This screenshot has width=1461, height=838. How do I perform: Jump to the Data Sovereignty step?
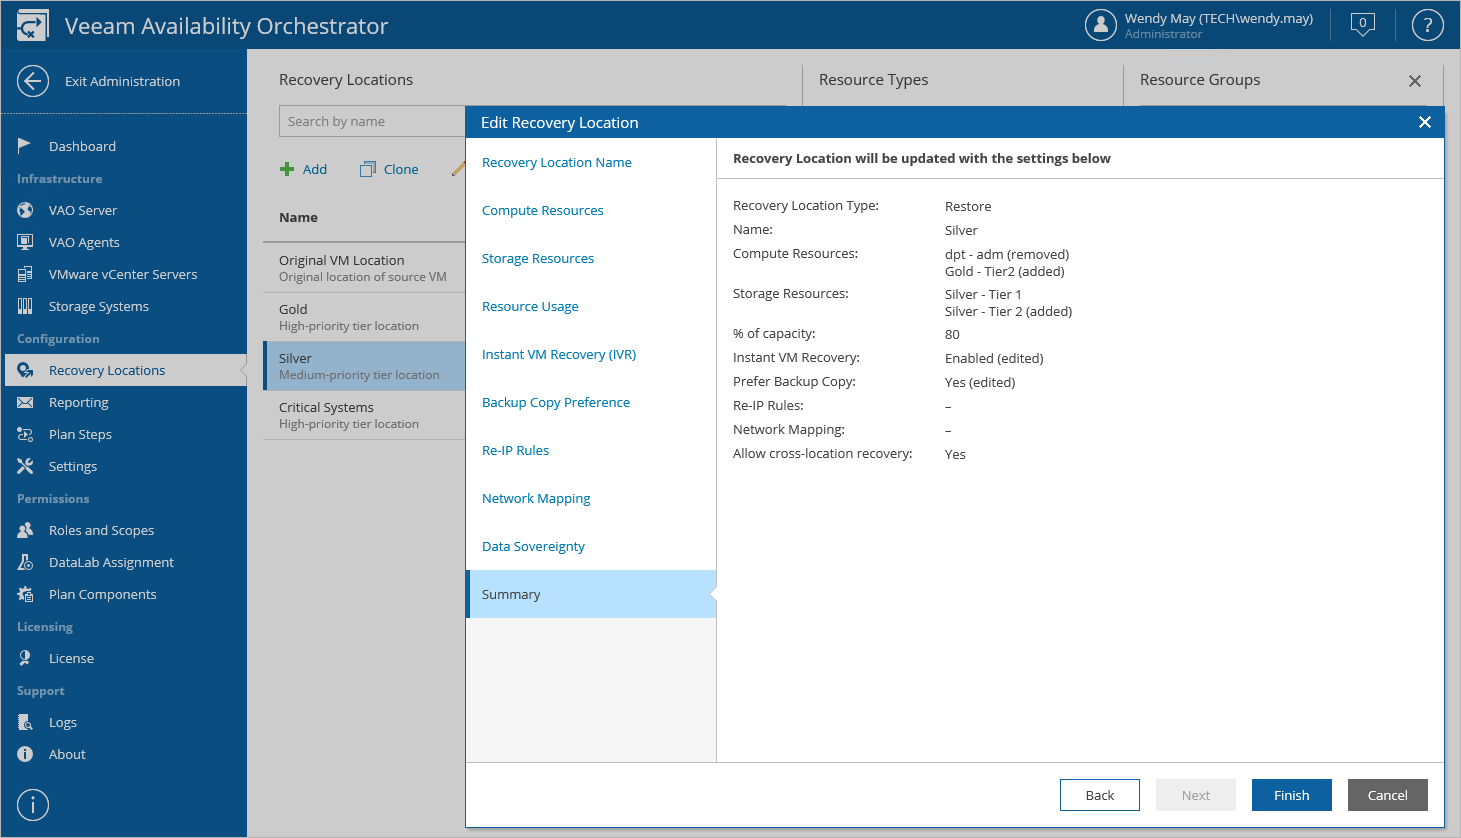tap(533, 547)
